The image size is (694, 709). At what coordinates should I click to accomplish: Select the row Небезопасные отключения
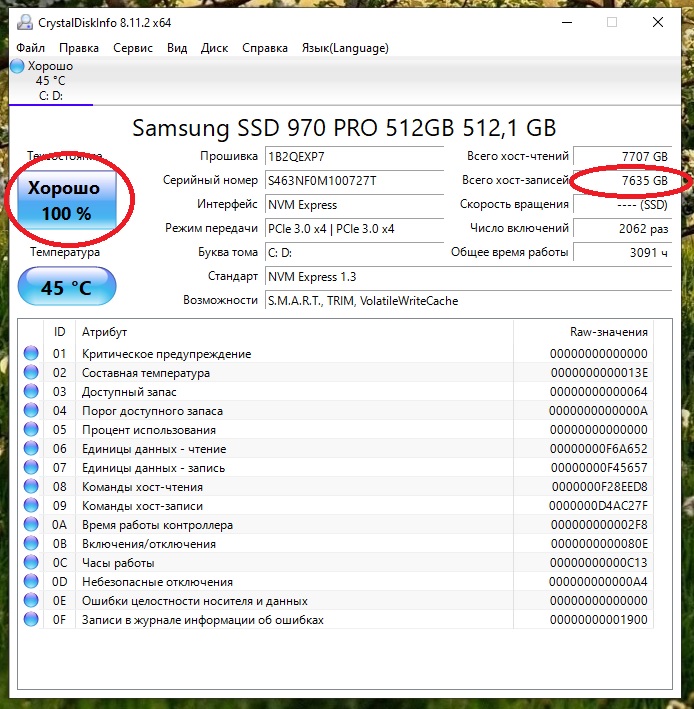[x=336, y=581]
